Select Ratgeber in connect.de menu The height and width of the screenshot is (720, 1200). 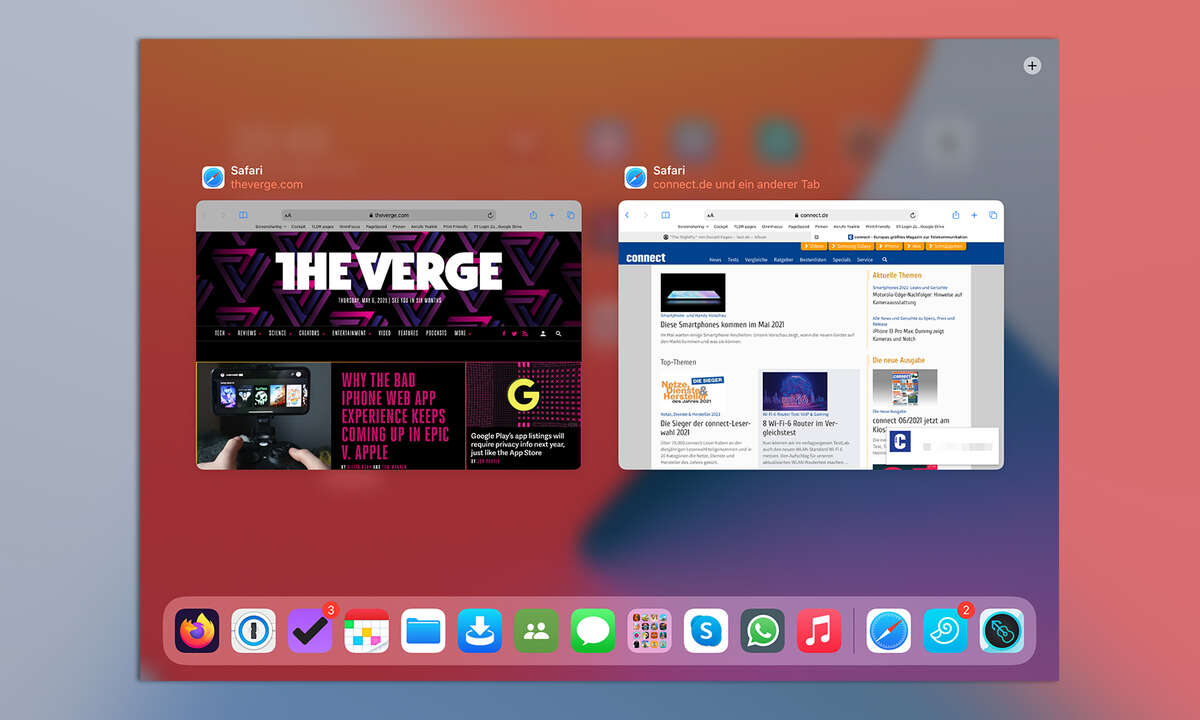click(x=783, y=259)
